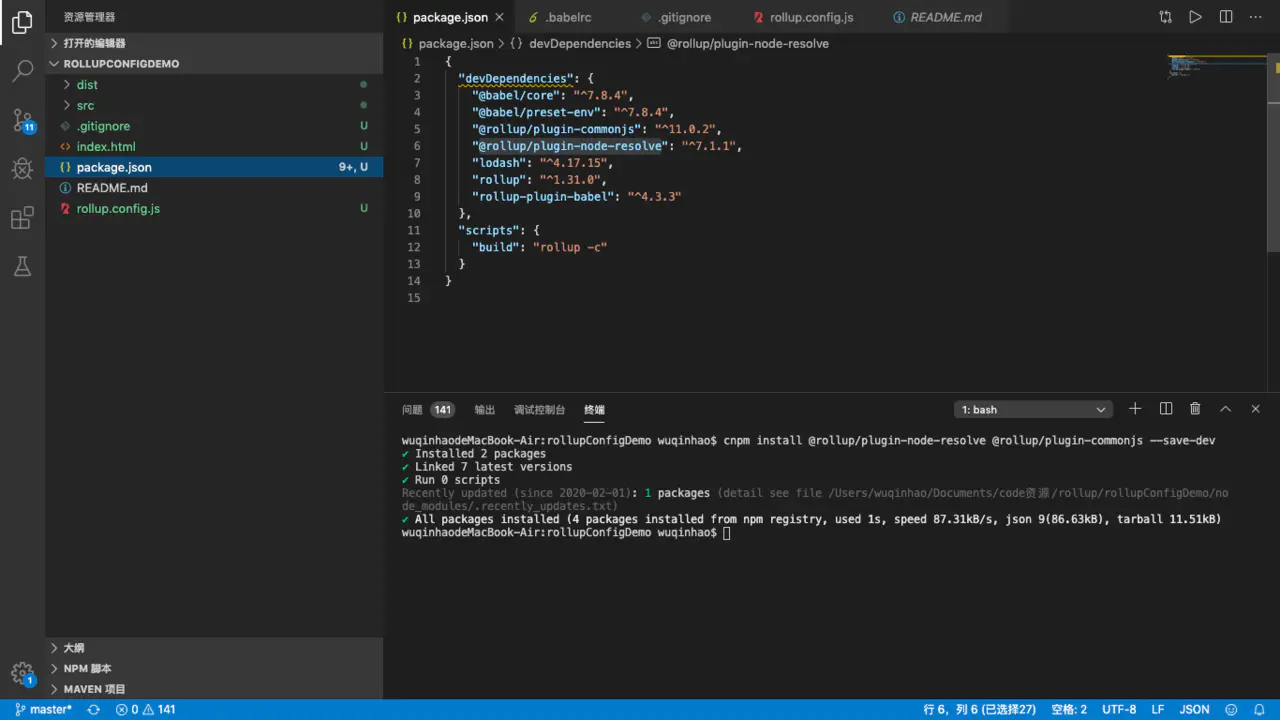
Task: Open the Search view in activity bar
Action: click(x=22, y=71)
